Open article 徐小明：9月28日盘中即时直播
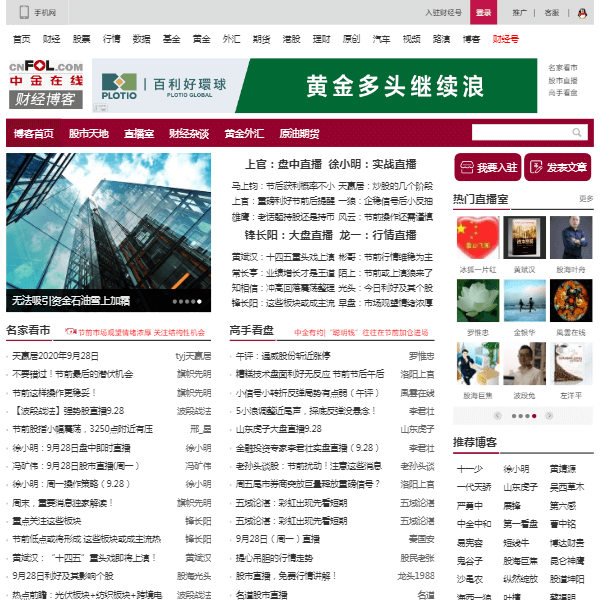The image size is (600, 600). 71,448
